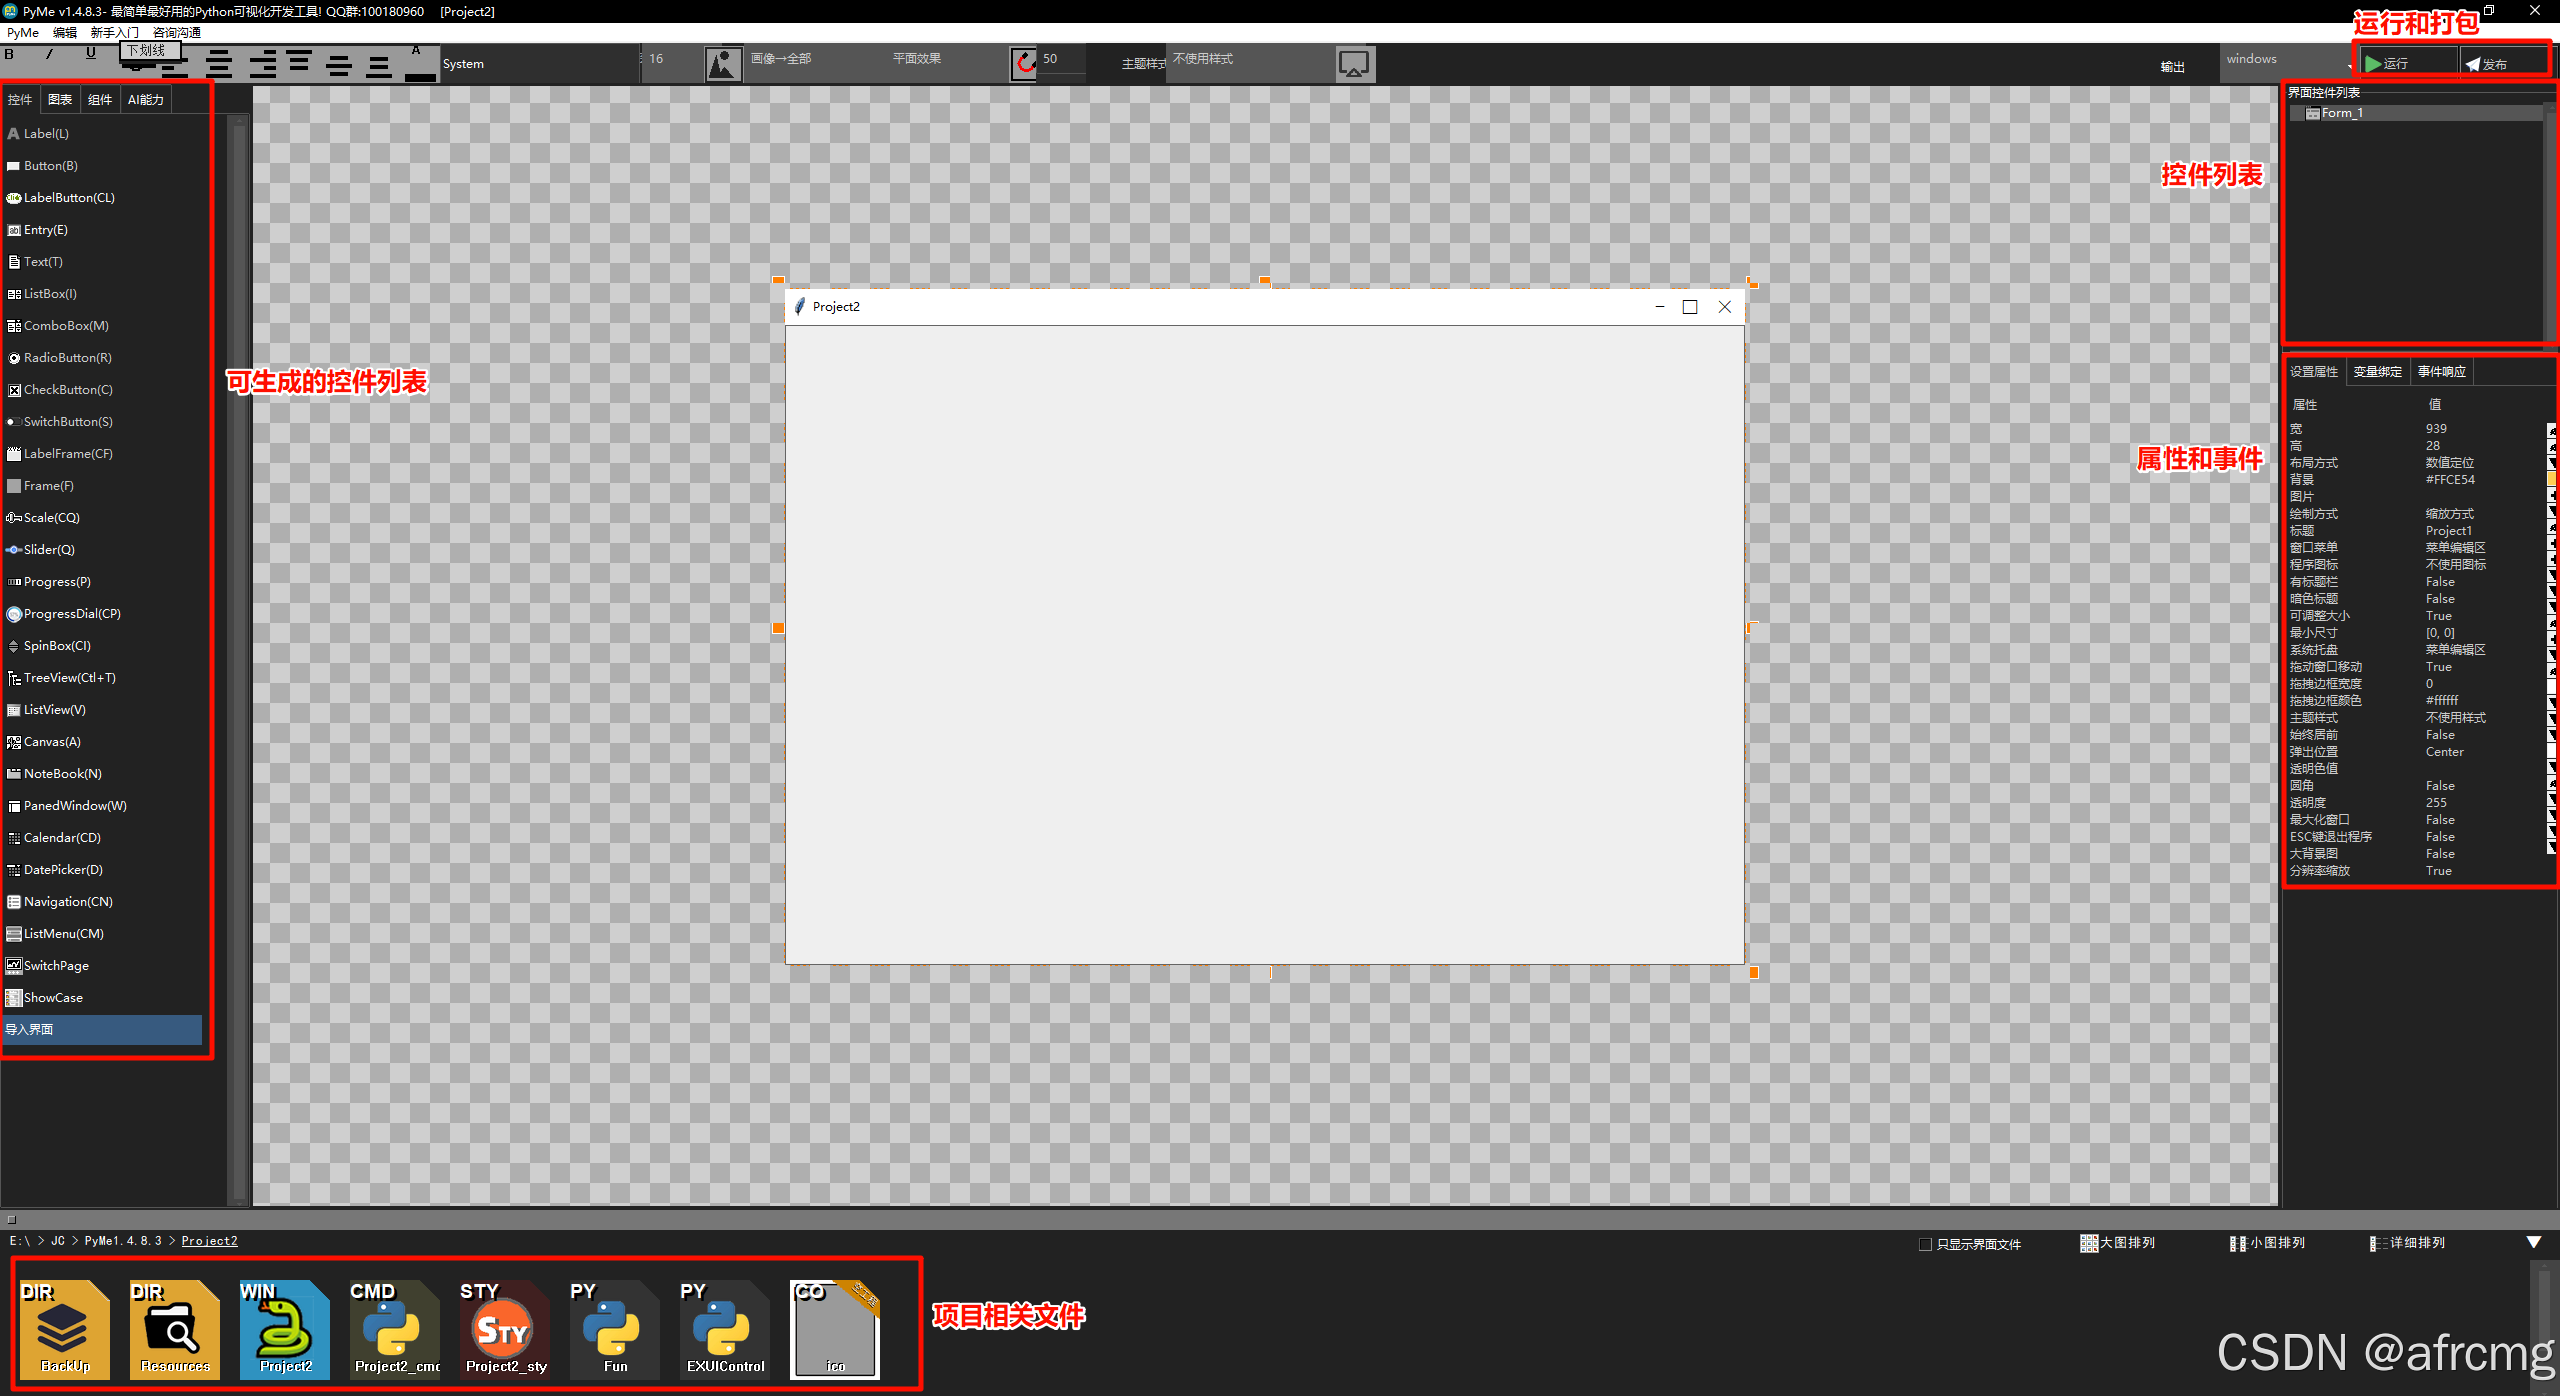Toggle italic text formatting
The image size is (2560, 1396).
[x=49, y=54]
